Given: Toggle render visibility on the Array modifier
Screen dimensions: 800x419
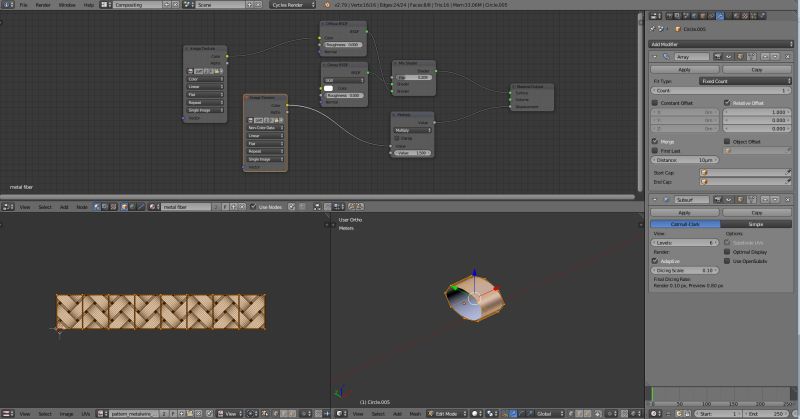Looking at the screenshot, I should point(717,56).
